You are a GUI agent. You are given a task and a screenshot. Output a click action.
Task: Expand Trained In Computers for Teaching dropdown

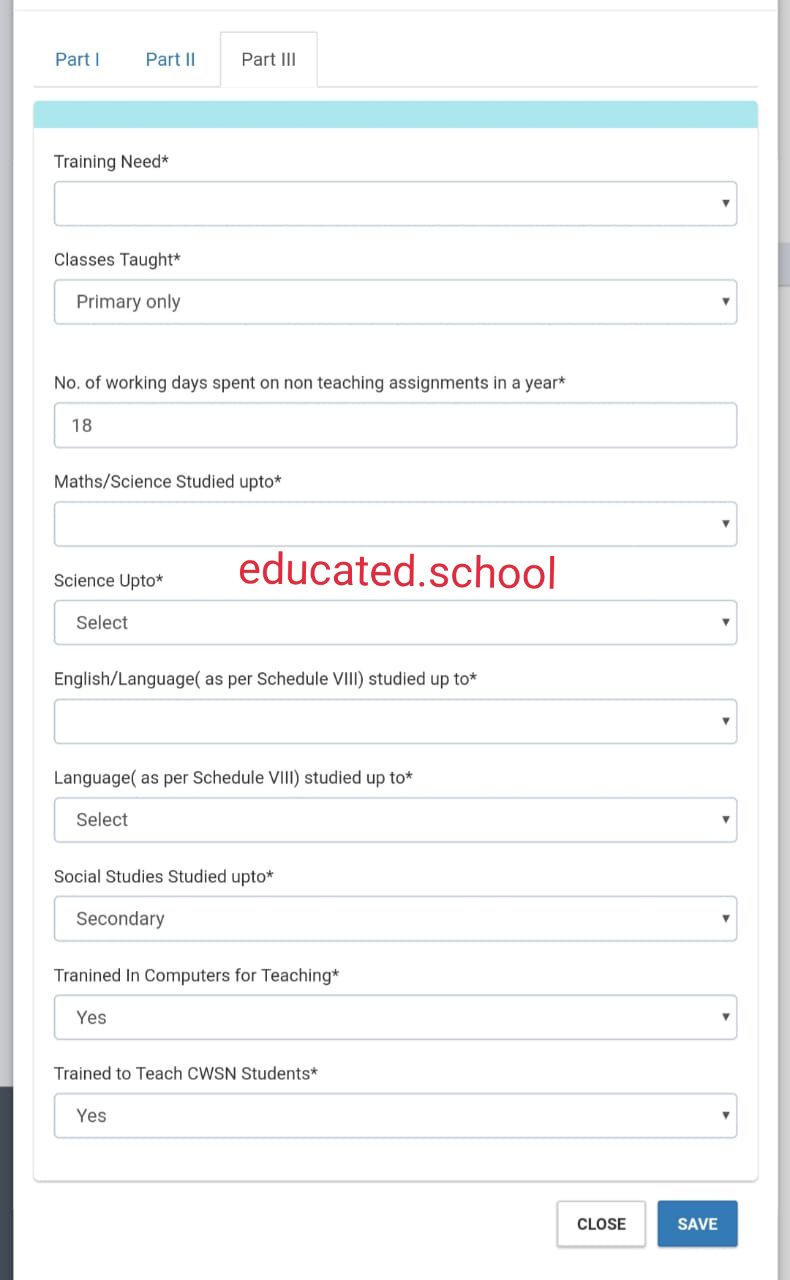pyautogui.click(x=395, y=1017)
